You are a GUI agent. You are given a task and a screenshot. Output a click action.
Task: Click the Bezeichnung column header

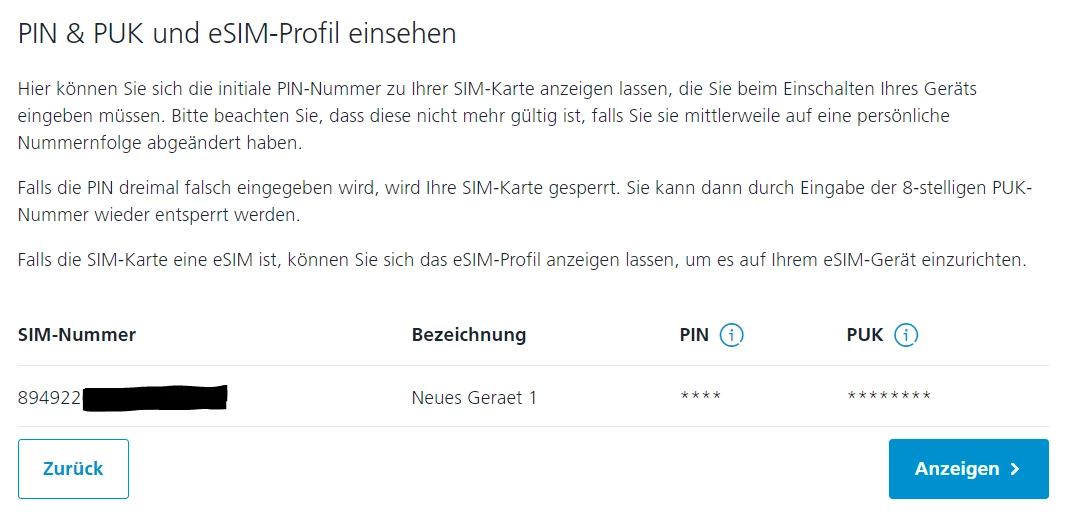468,335
